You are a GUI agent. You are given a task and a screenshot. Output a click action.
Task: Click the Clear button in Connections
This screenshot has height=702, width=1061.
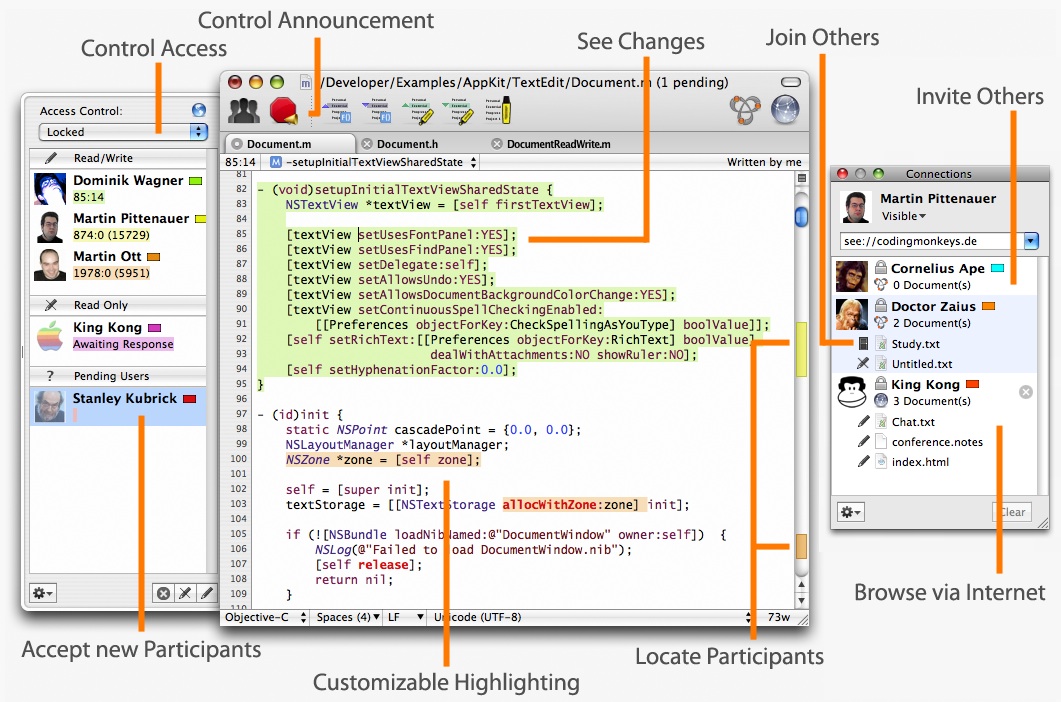point(1012,512)
